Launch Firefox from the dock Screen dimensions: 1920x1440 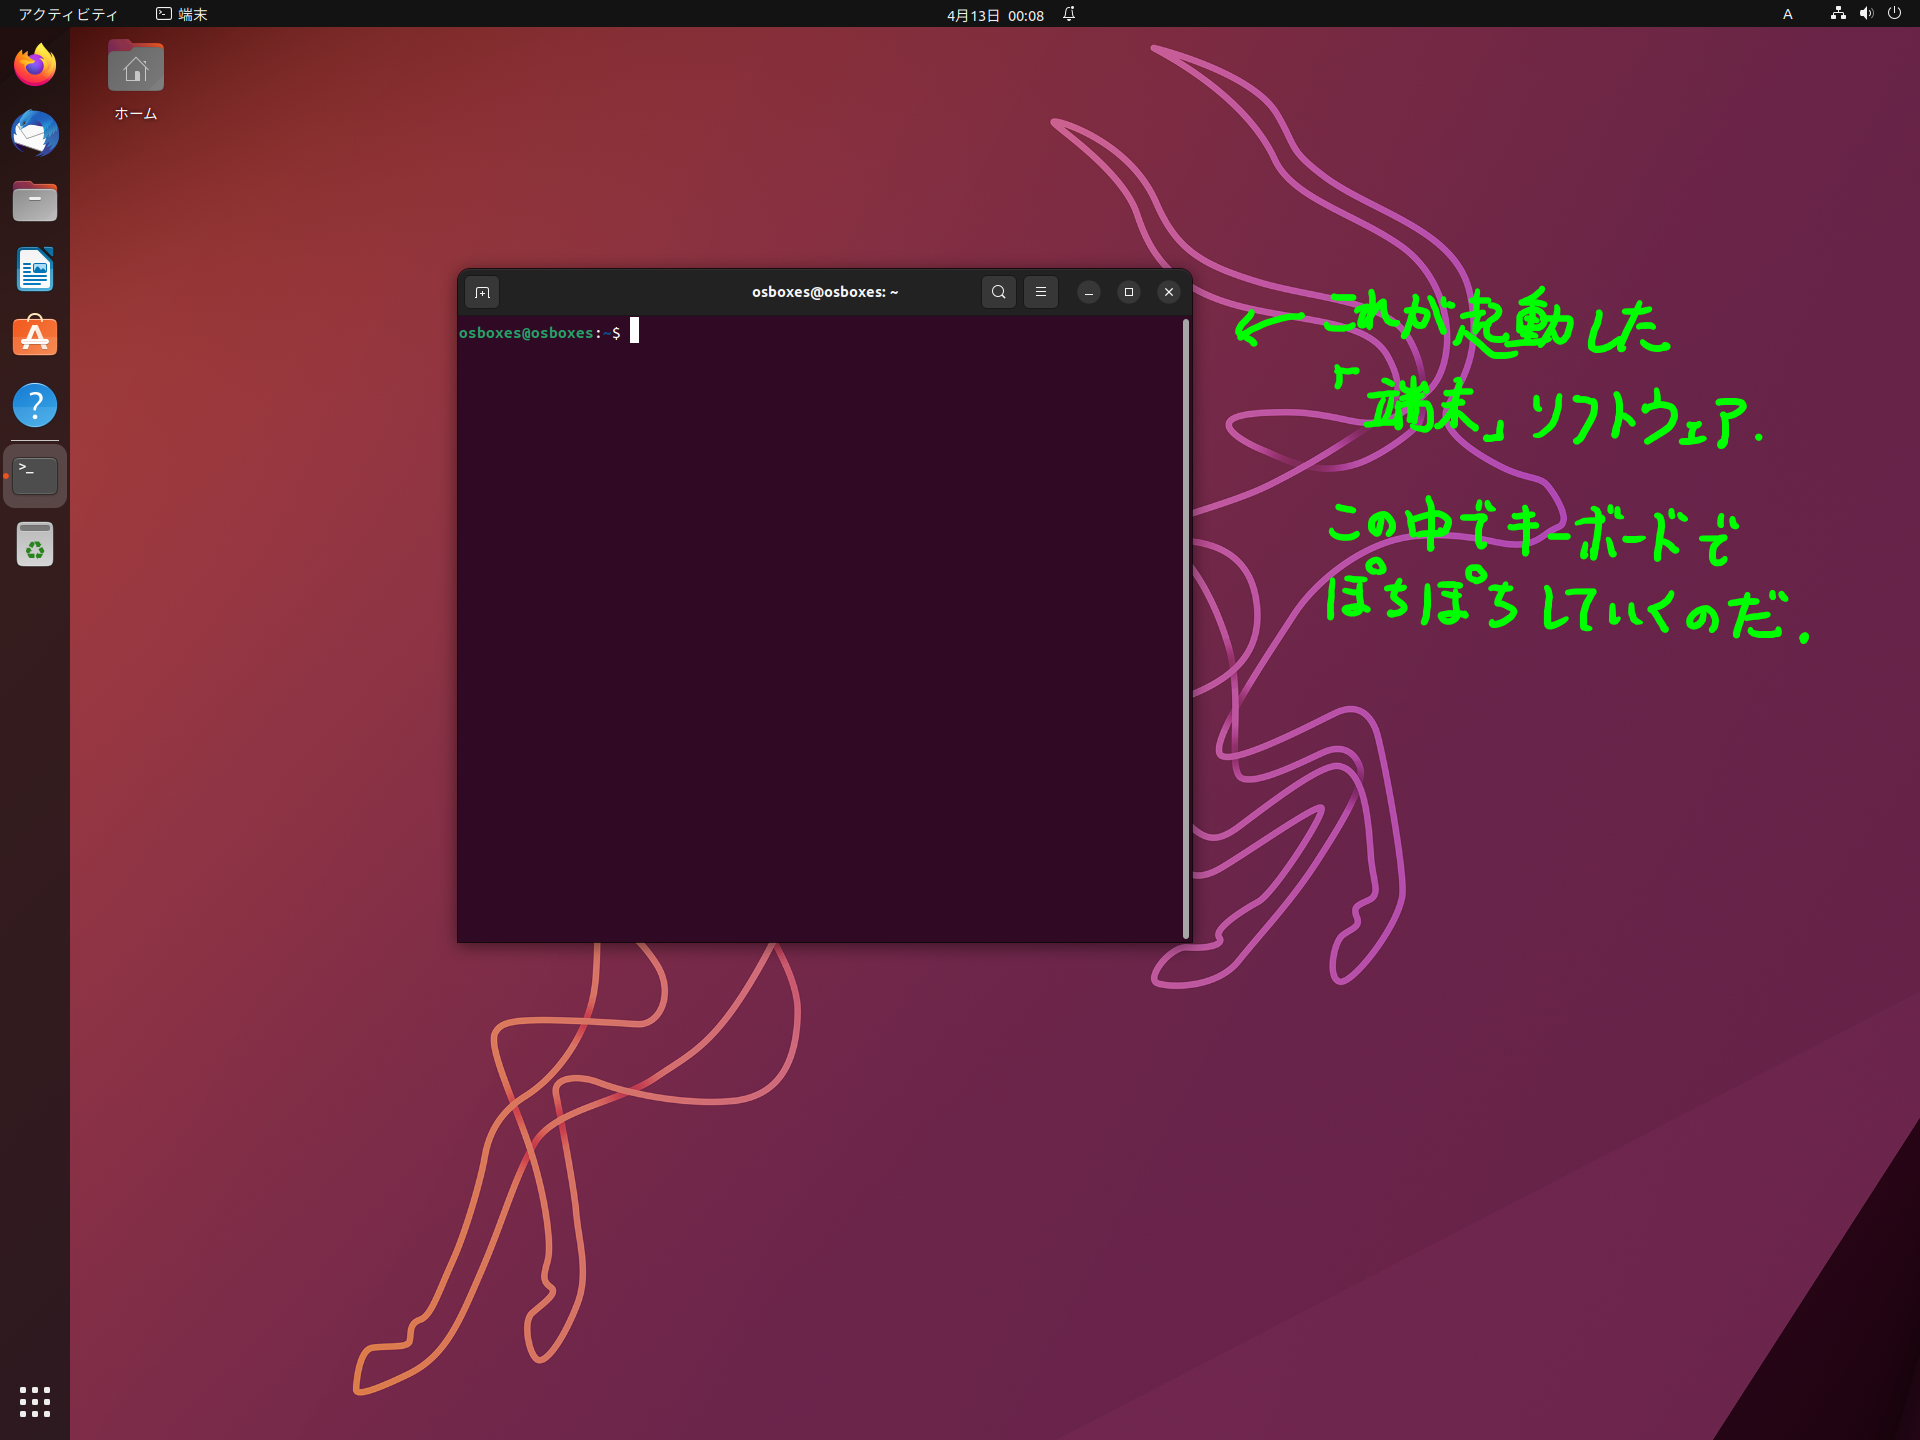click(35, 66)
